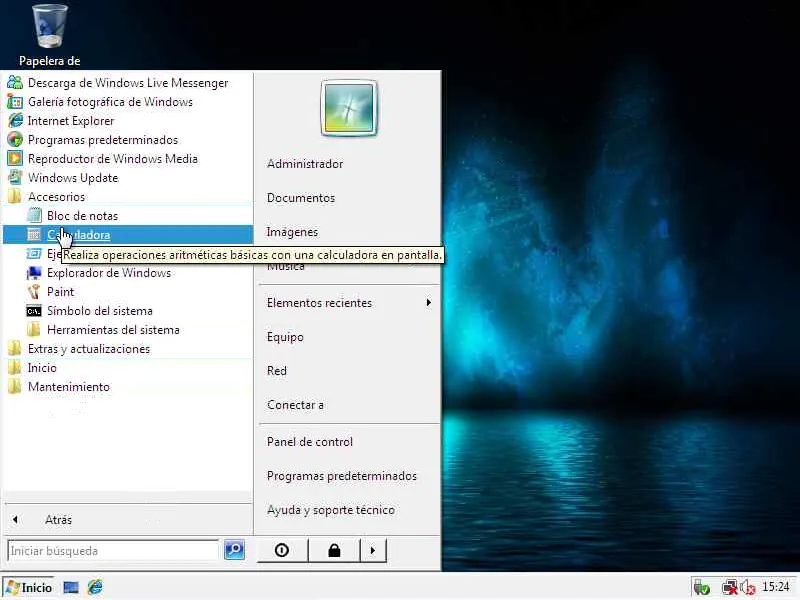Open the Administrador user folder

(x=305, y=164)
